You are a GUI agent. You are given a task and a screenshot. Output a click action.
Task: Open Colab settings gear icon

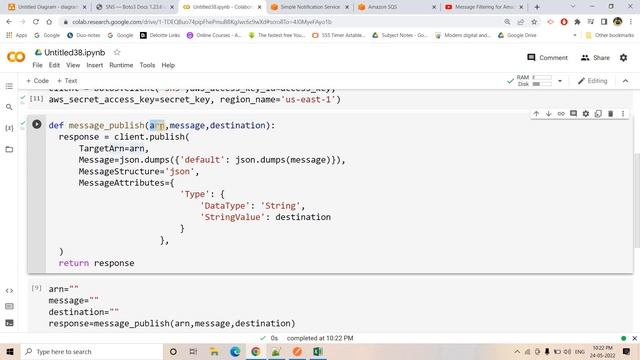[x=623, y=58]
